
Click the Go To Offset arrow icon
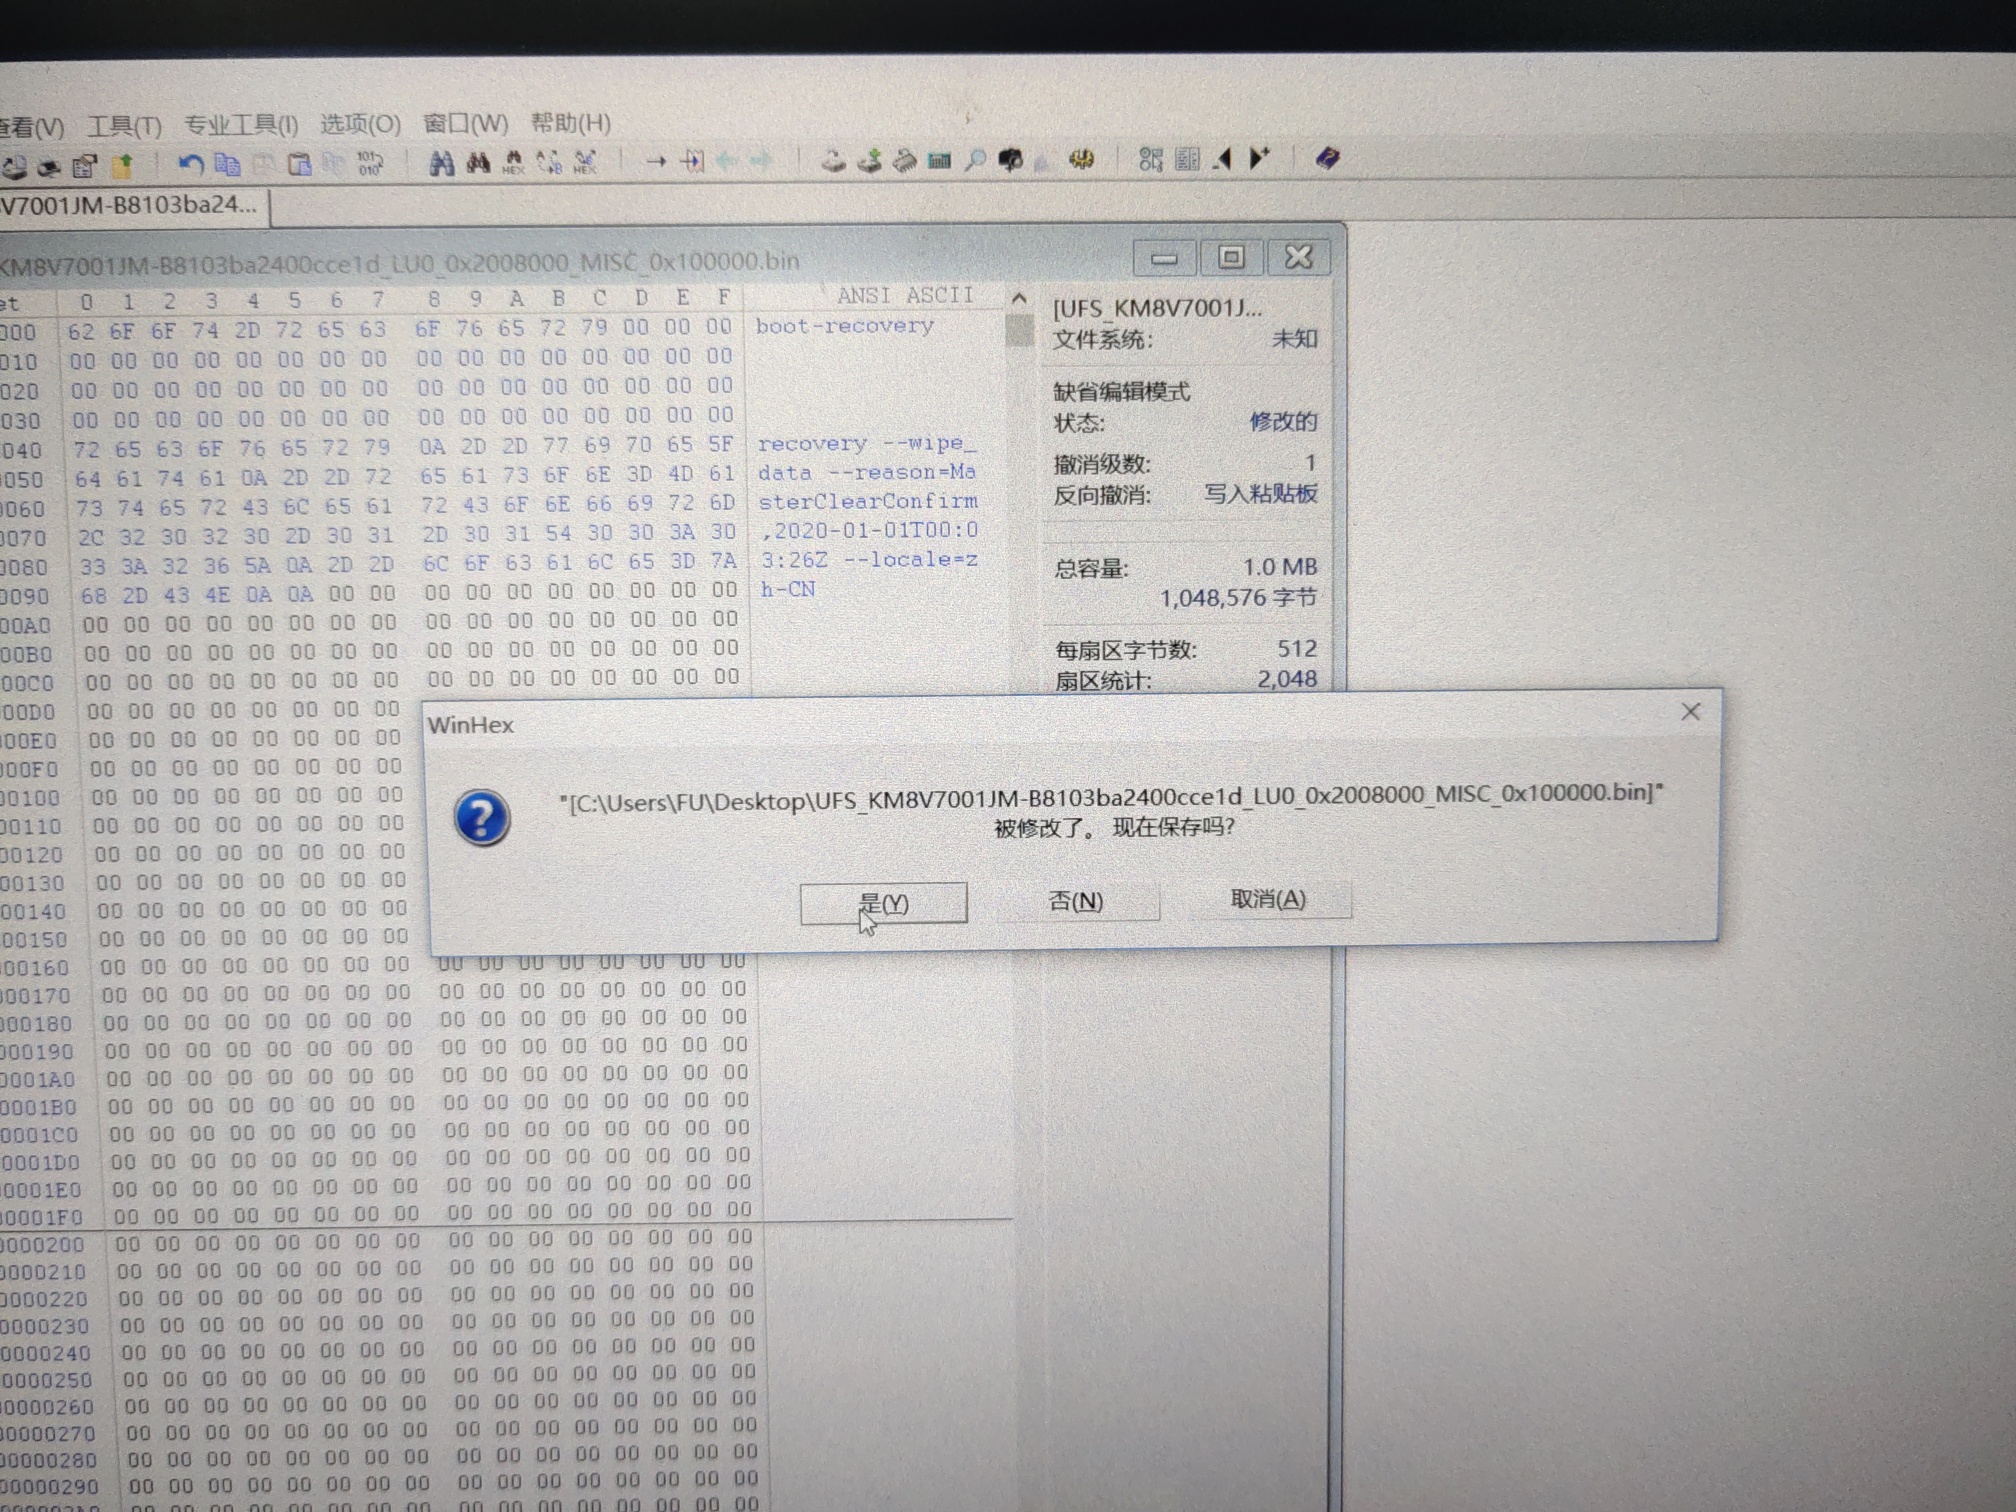[655, 161]
